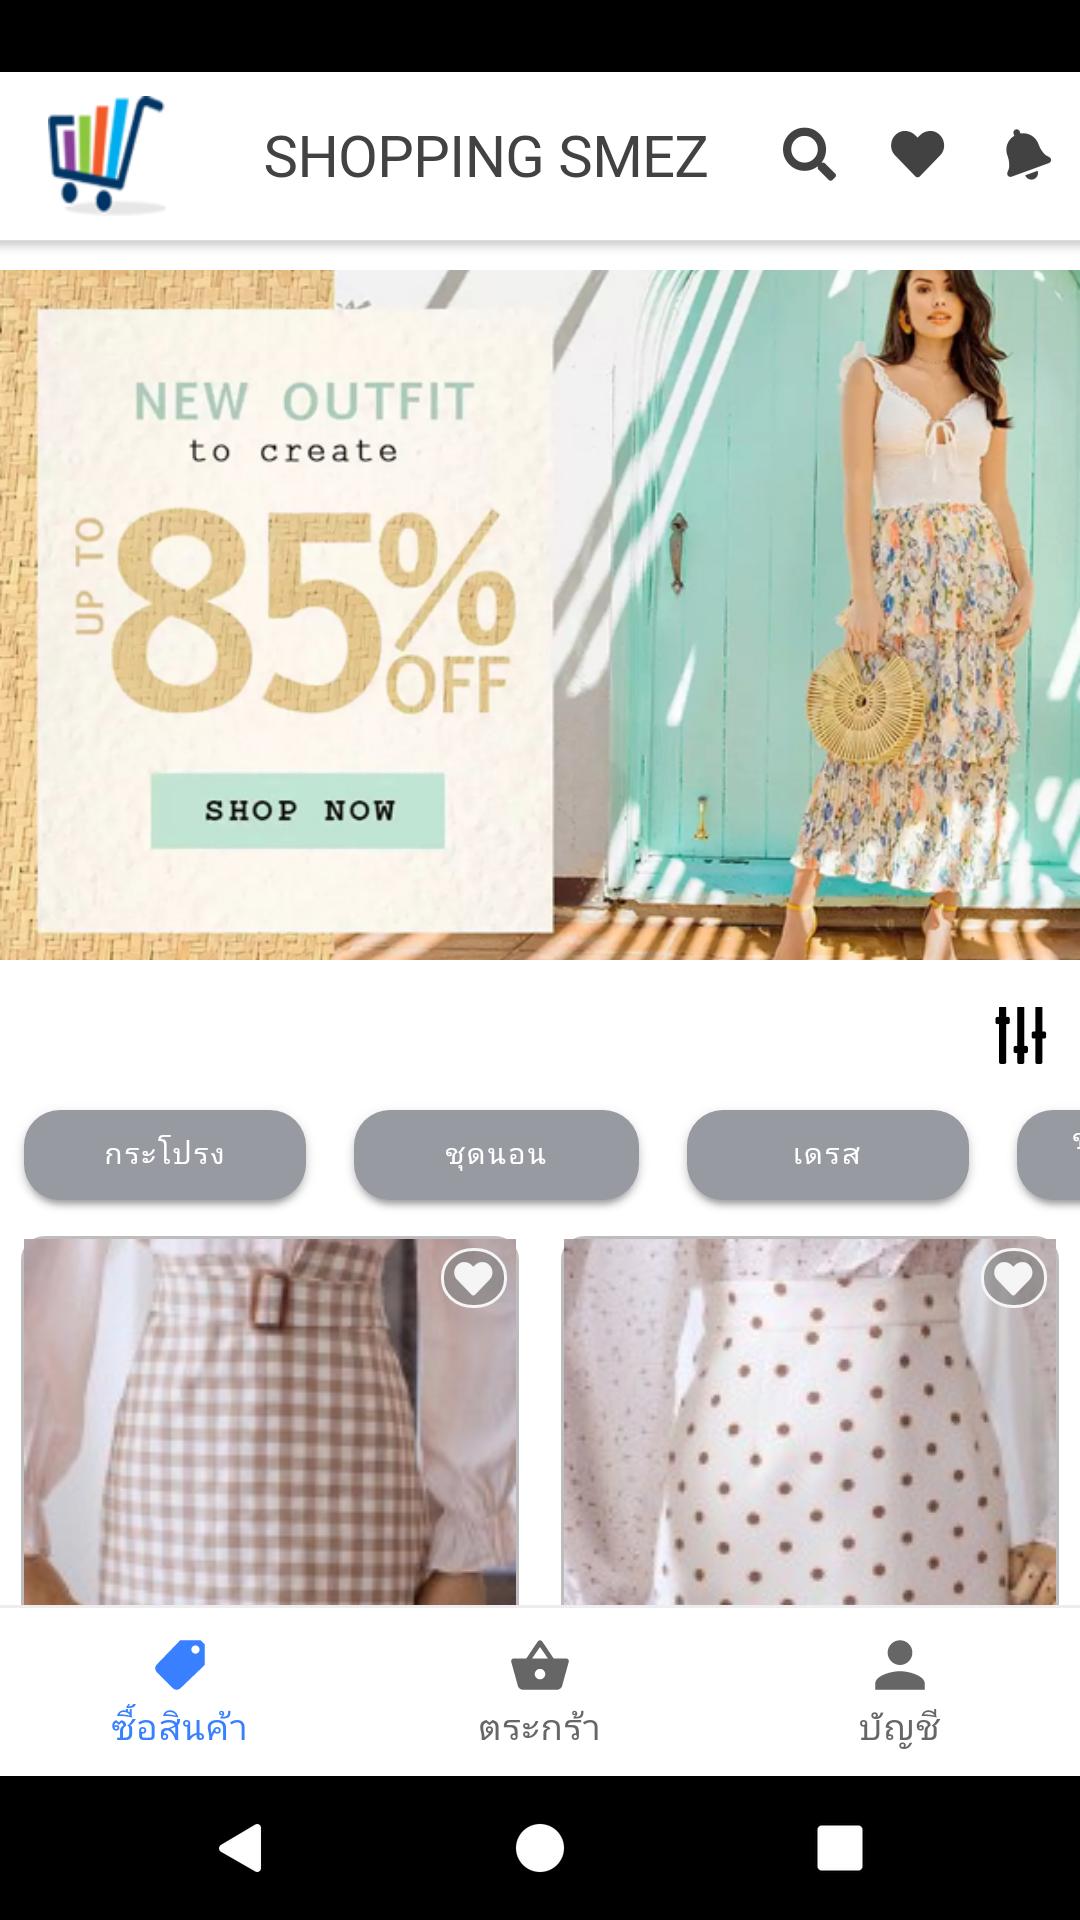1080x1920 pixels.
Task: Open favorites heart icon in header
Action: click(917, 154)
